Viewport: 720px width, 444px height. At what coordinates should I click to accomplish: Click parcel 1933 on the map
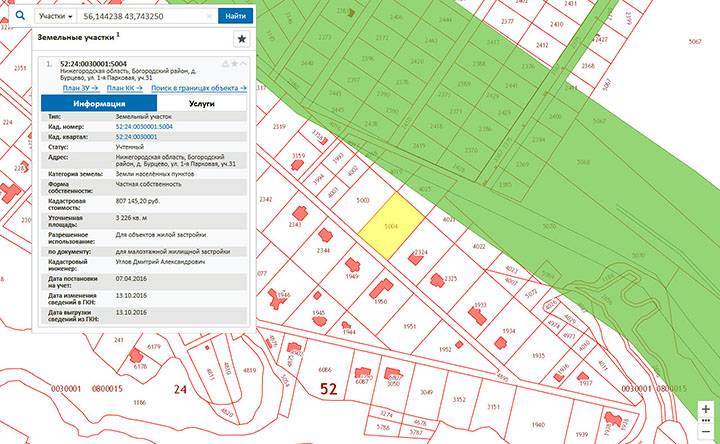click(x=480, y=305)
